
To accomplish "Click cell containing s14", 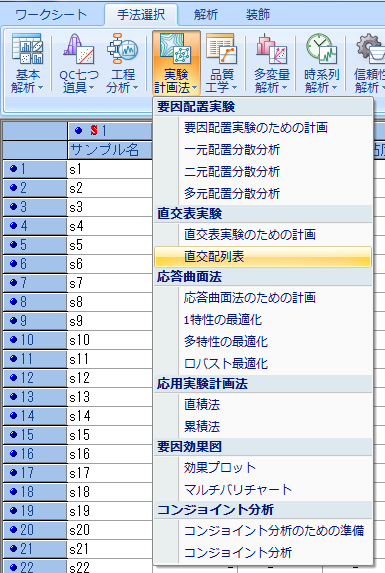I will 110,416.
